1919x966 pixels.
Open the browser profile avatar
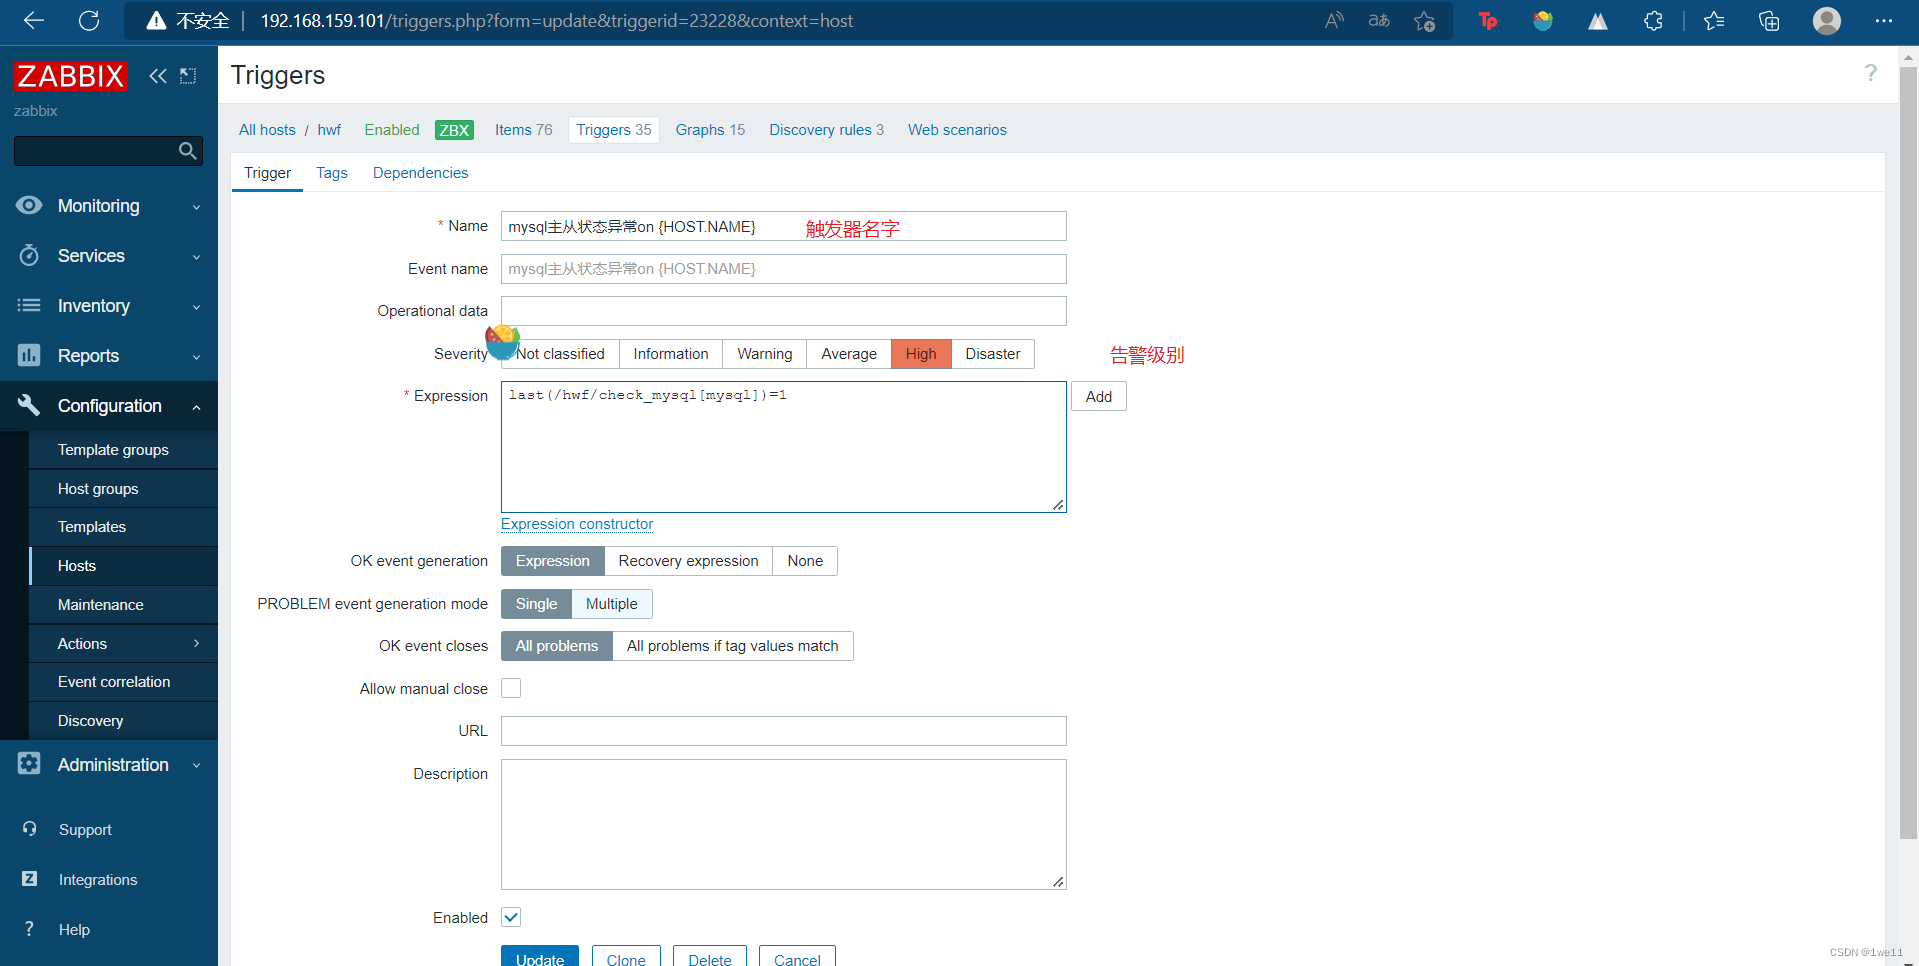pos(1827,21)
